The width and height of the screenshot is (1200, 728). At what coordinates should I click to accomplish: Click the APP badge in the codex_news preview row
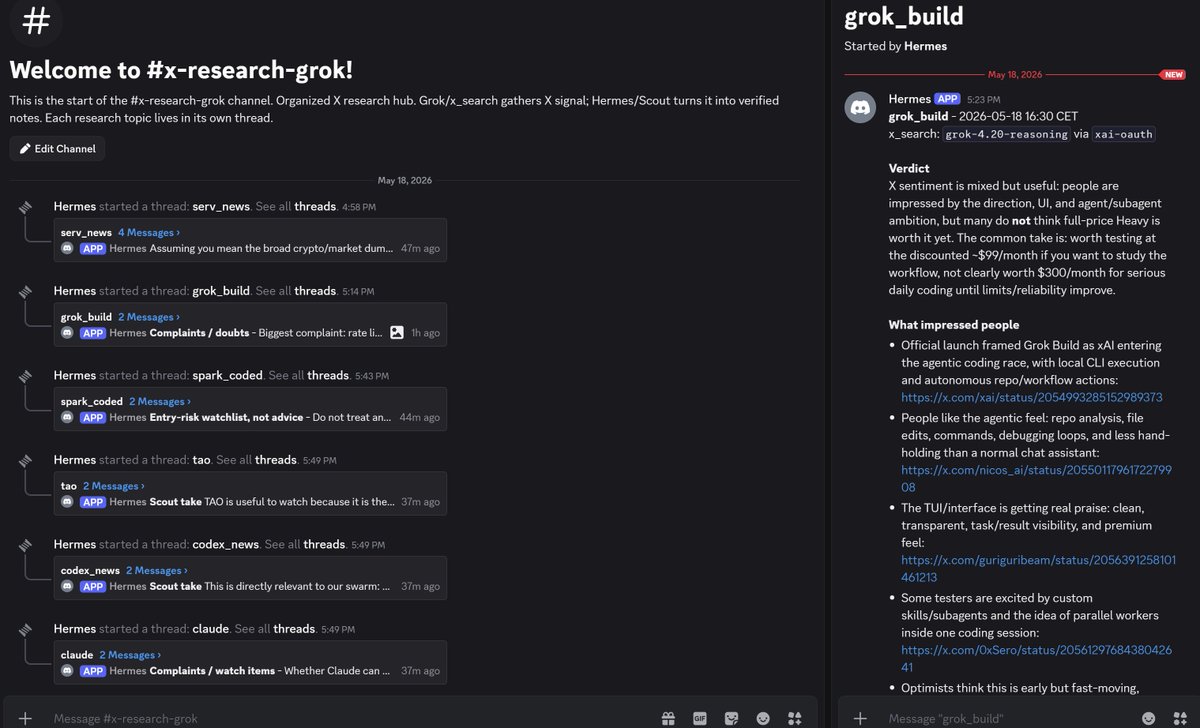coord(93,586)
